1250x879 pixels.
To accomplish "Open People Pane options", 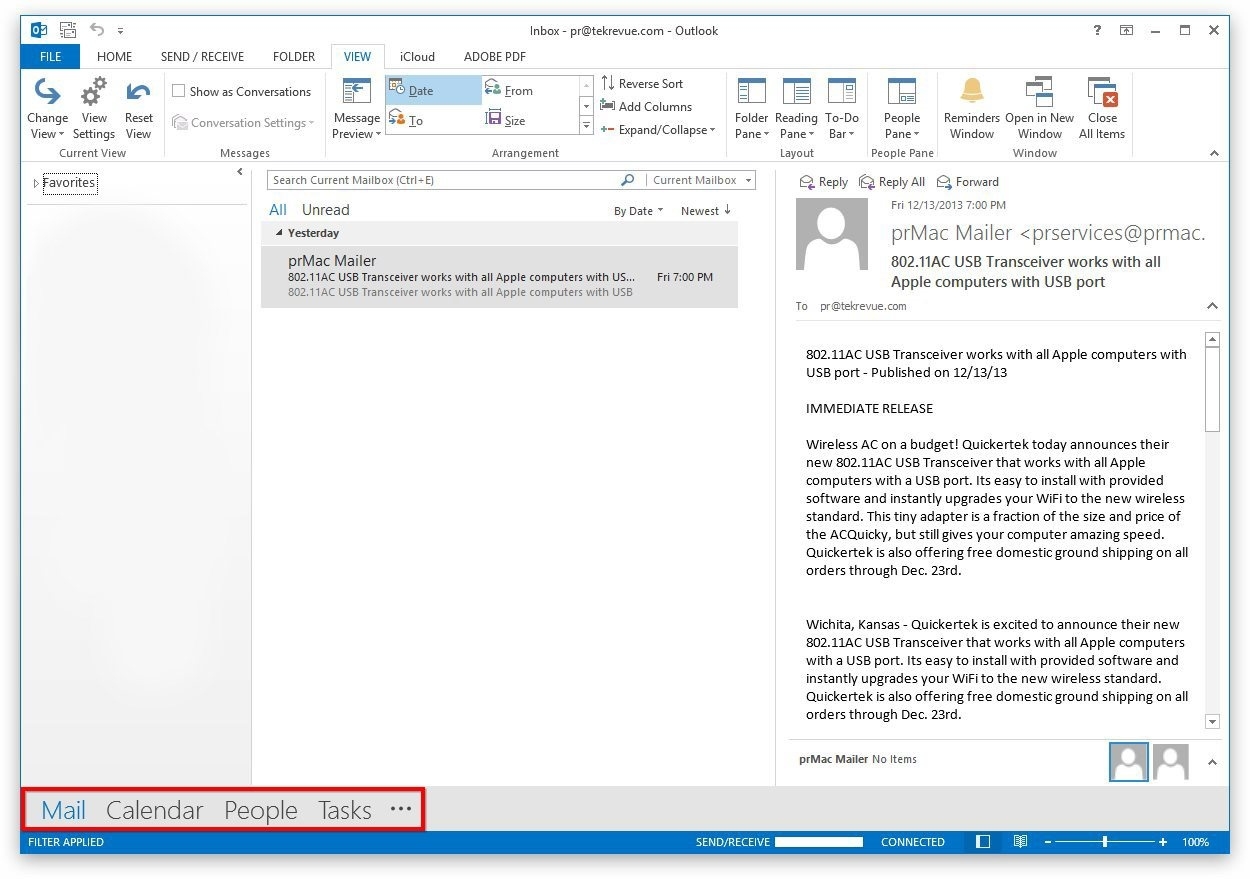I will coord(902,109).
